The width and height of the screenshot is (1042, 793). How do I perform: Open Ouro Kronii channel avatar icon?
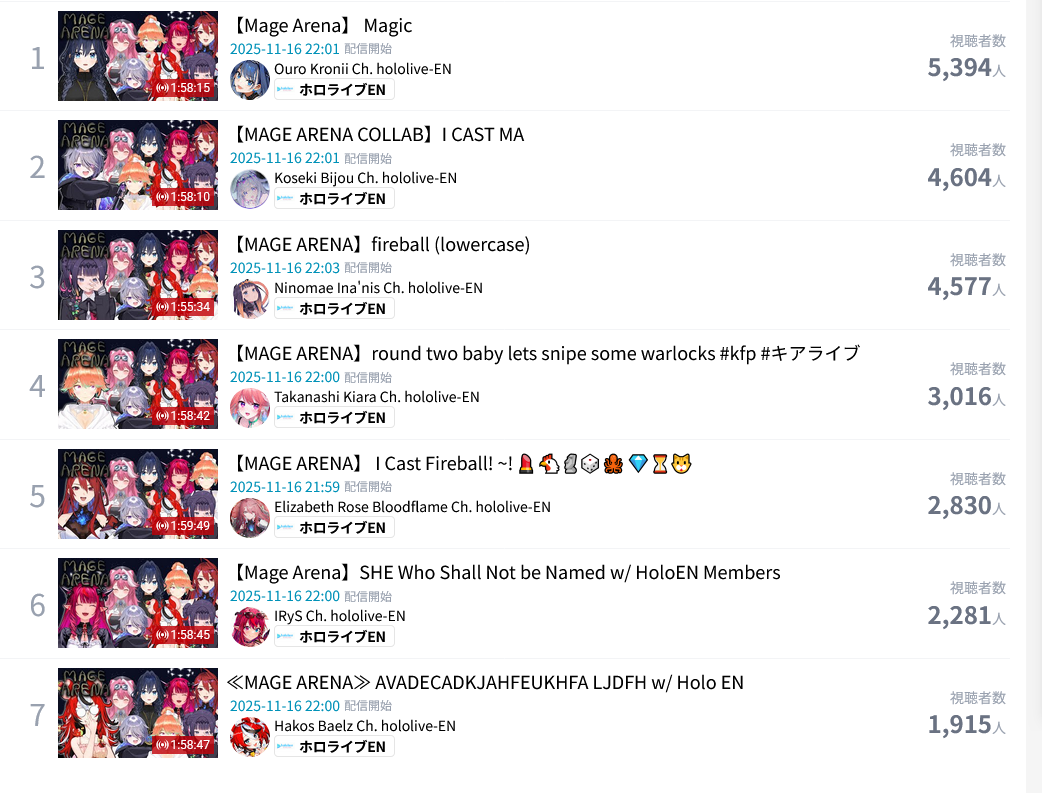pos(250,80)
